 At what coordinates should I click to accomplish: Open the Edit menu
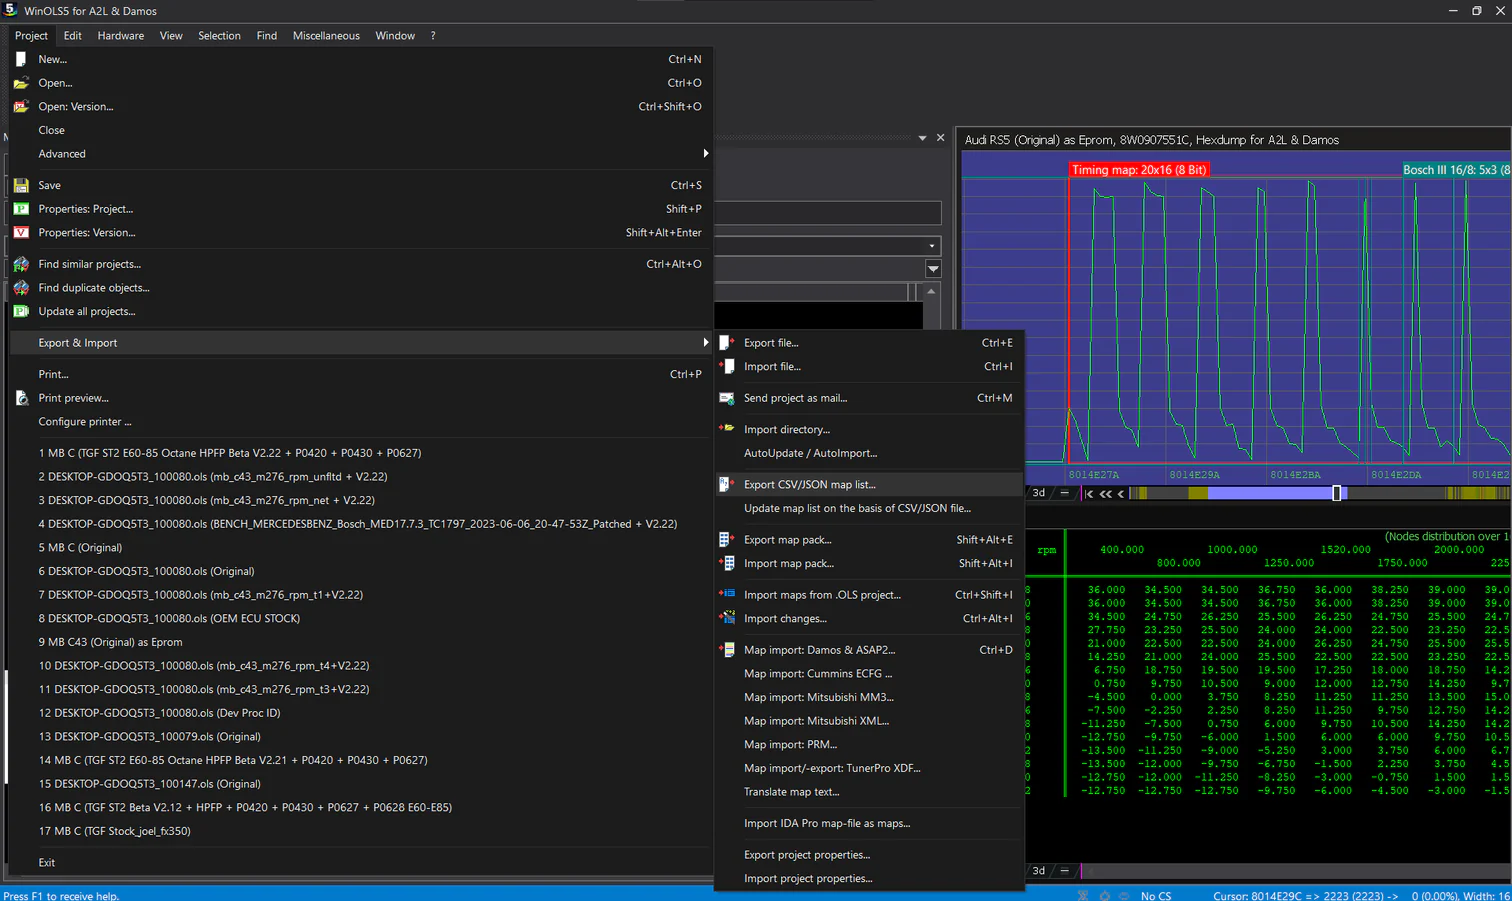(73, 35)
